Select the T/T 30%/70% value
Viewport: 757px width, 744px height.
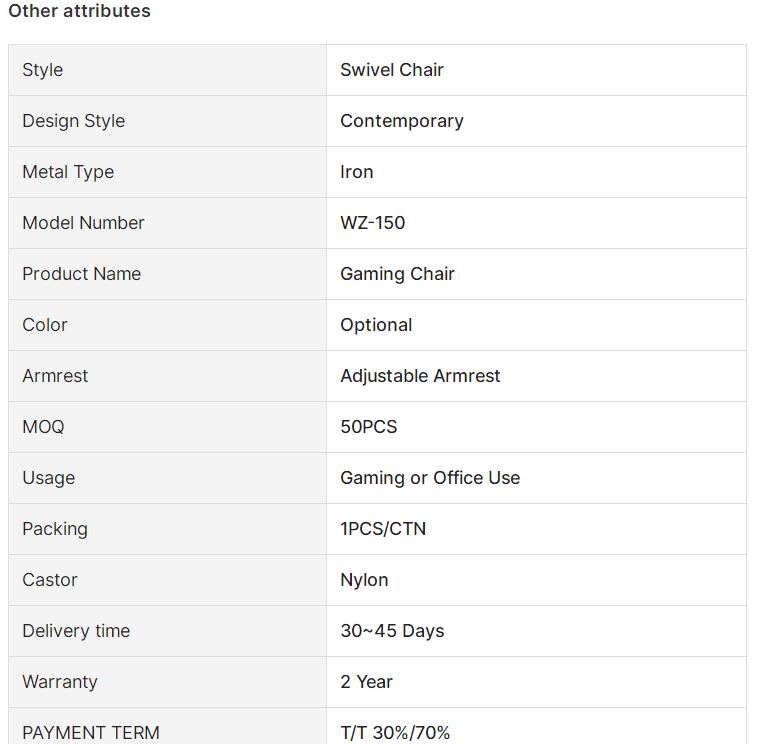395,733
